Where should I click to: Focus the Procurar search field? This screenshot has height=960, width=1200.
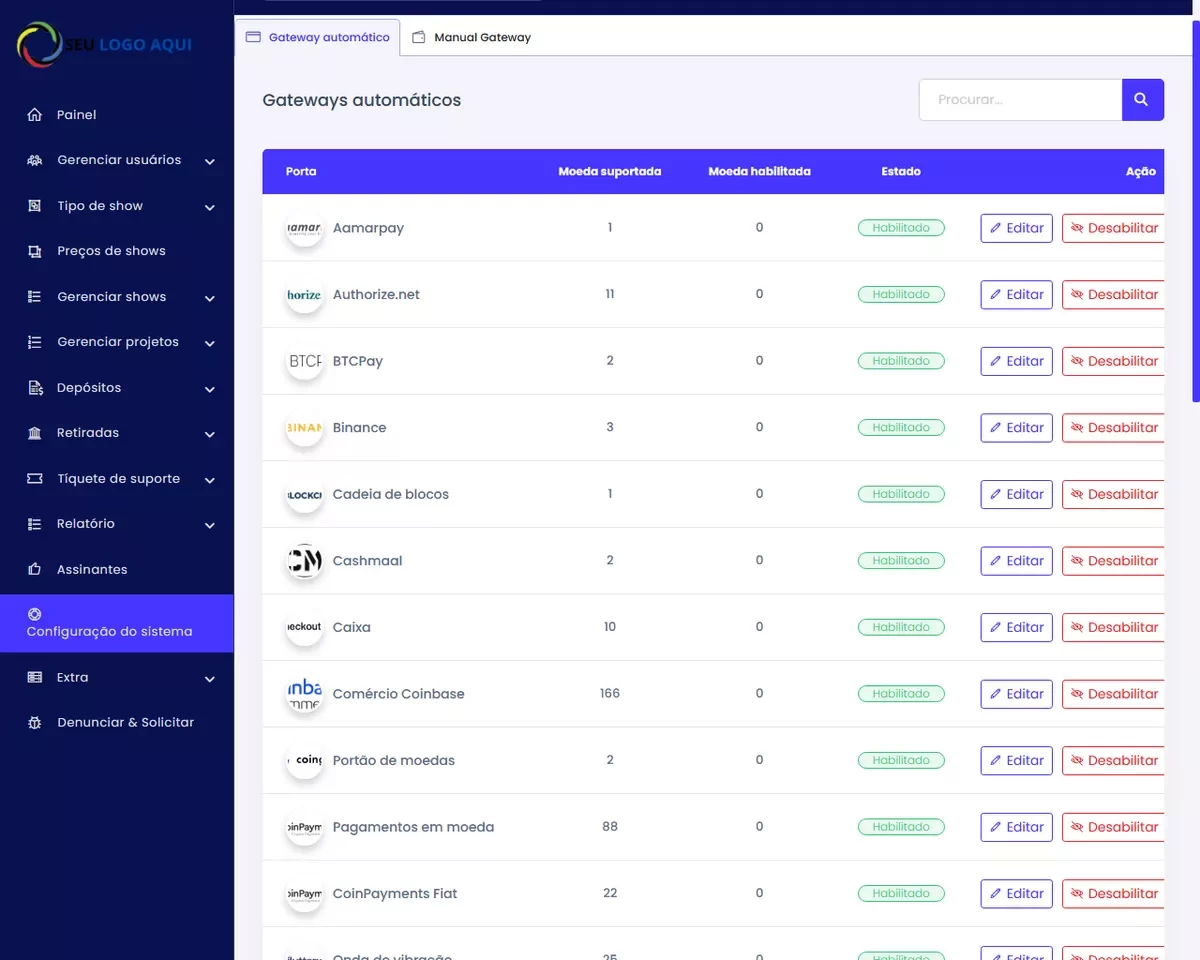pos(1020,100)
